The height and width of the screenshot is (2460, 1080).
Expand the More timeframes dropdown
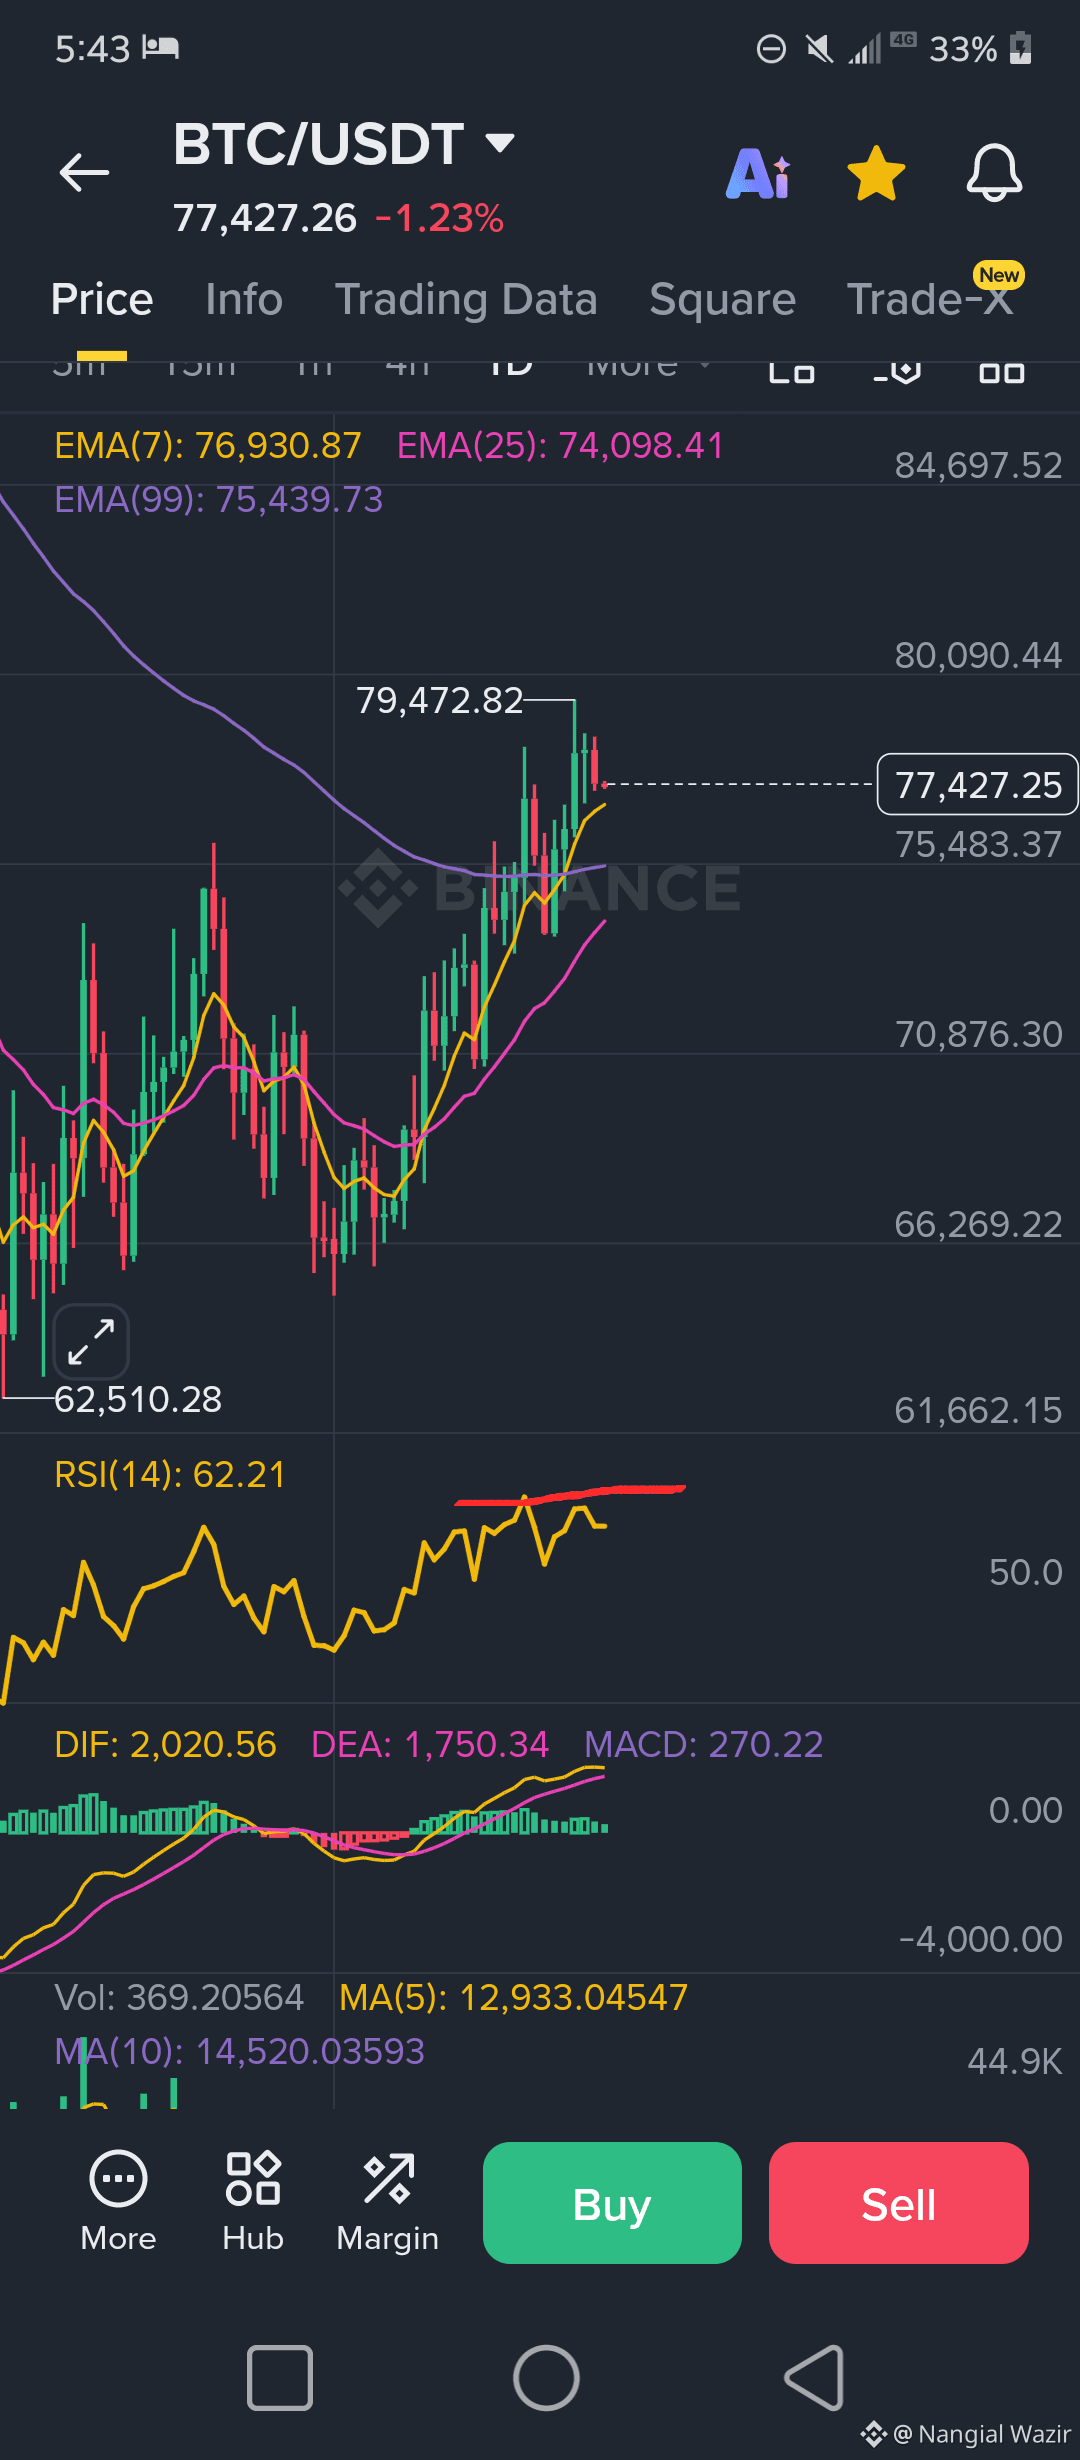point(648,370)
